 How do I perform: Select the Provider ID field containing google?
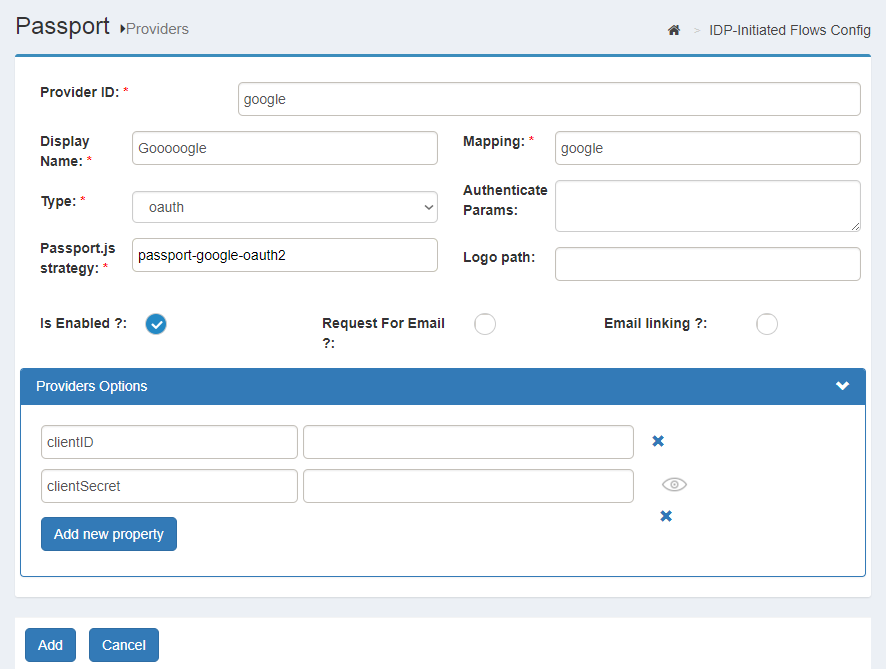[548, 99]
